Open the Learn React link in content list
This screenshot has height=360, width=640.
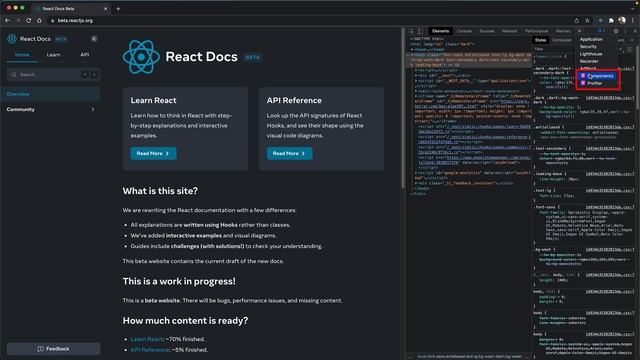coord(147,339)
